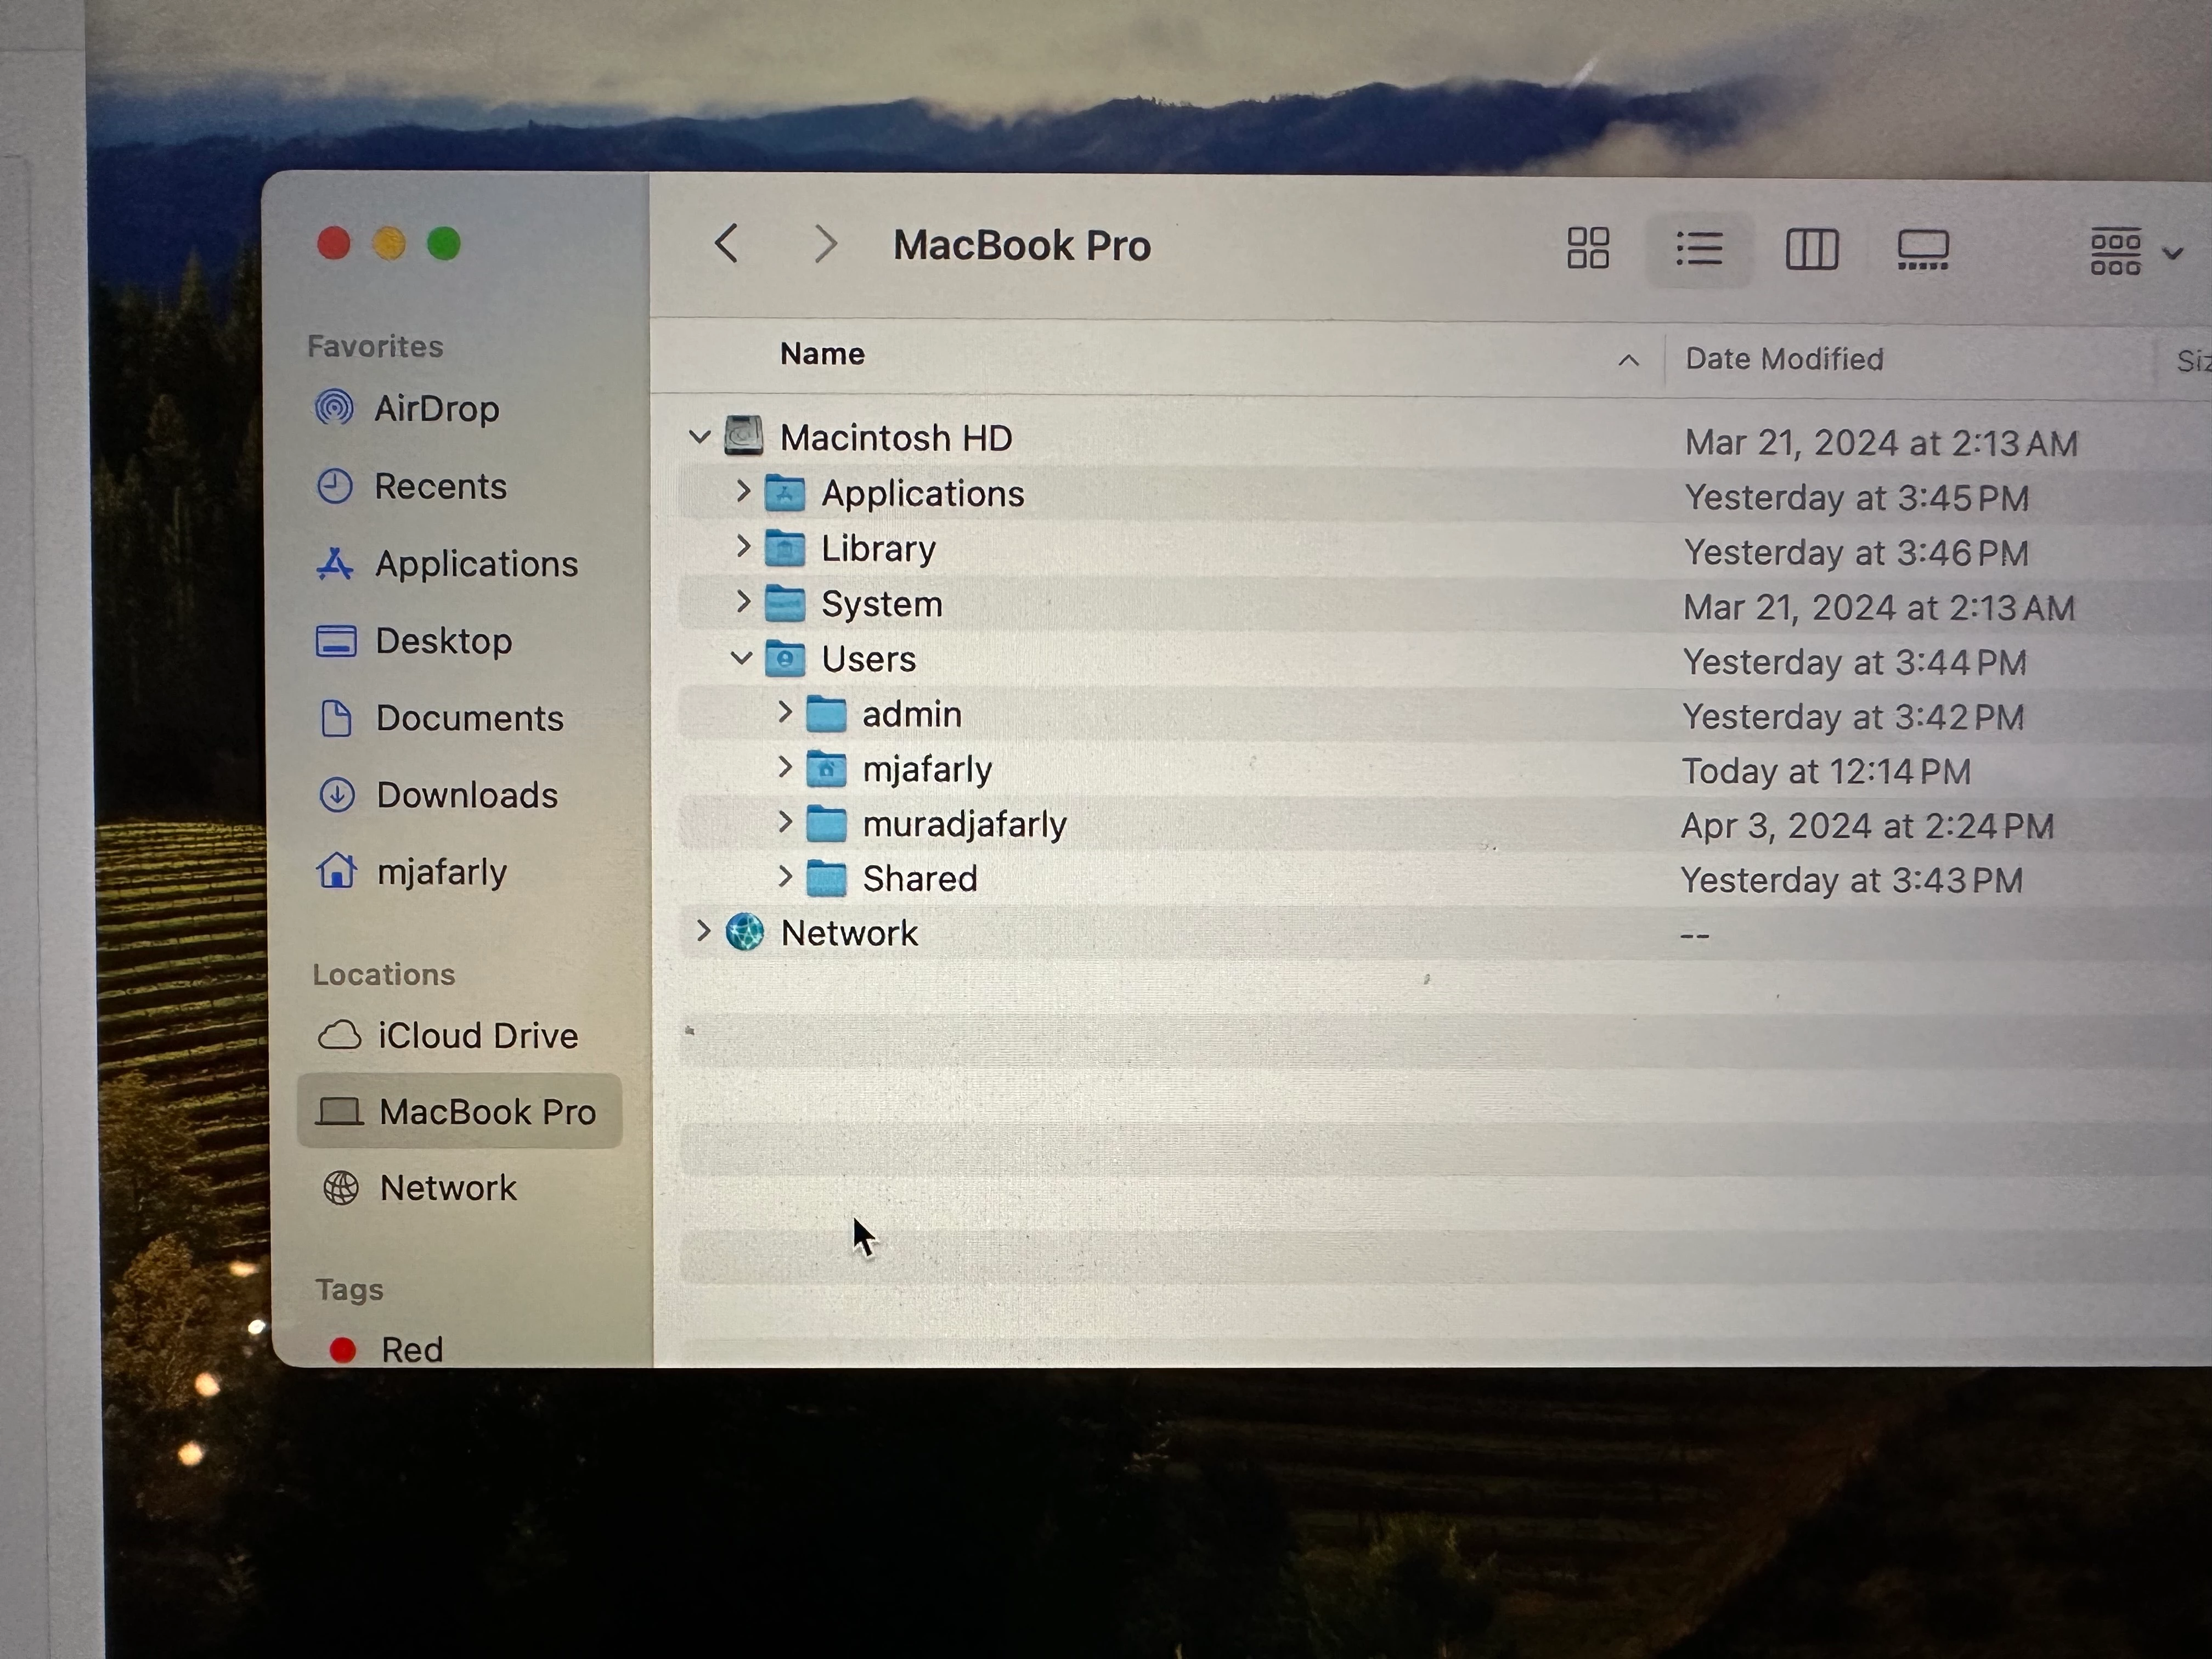
Task: Click the Finder window zoom green button
Action: pyautogui.click(x=444, y=243)
